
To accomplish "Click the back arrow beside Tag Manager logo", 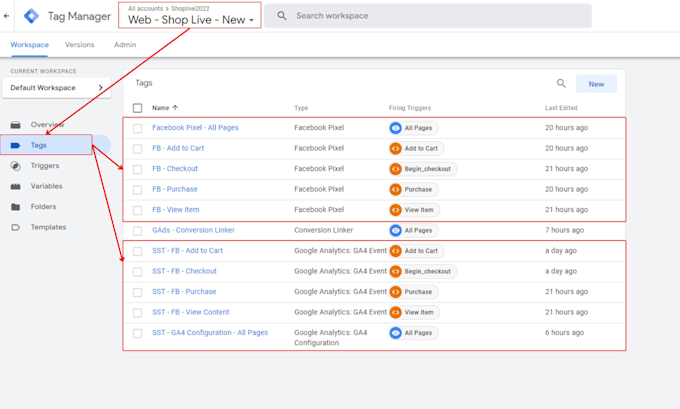I will pos(7,16).
